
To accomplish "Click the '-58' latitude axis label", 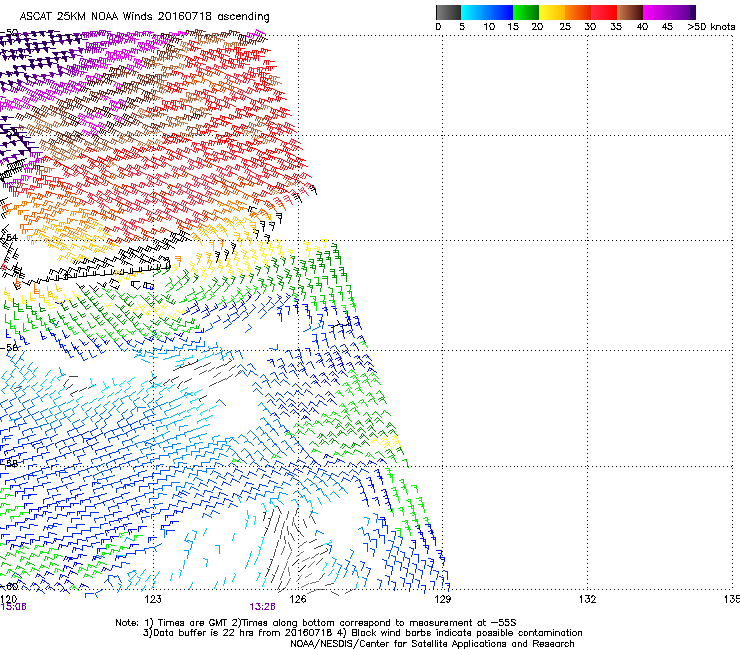I will [9, 464].
